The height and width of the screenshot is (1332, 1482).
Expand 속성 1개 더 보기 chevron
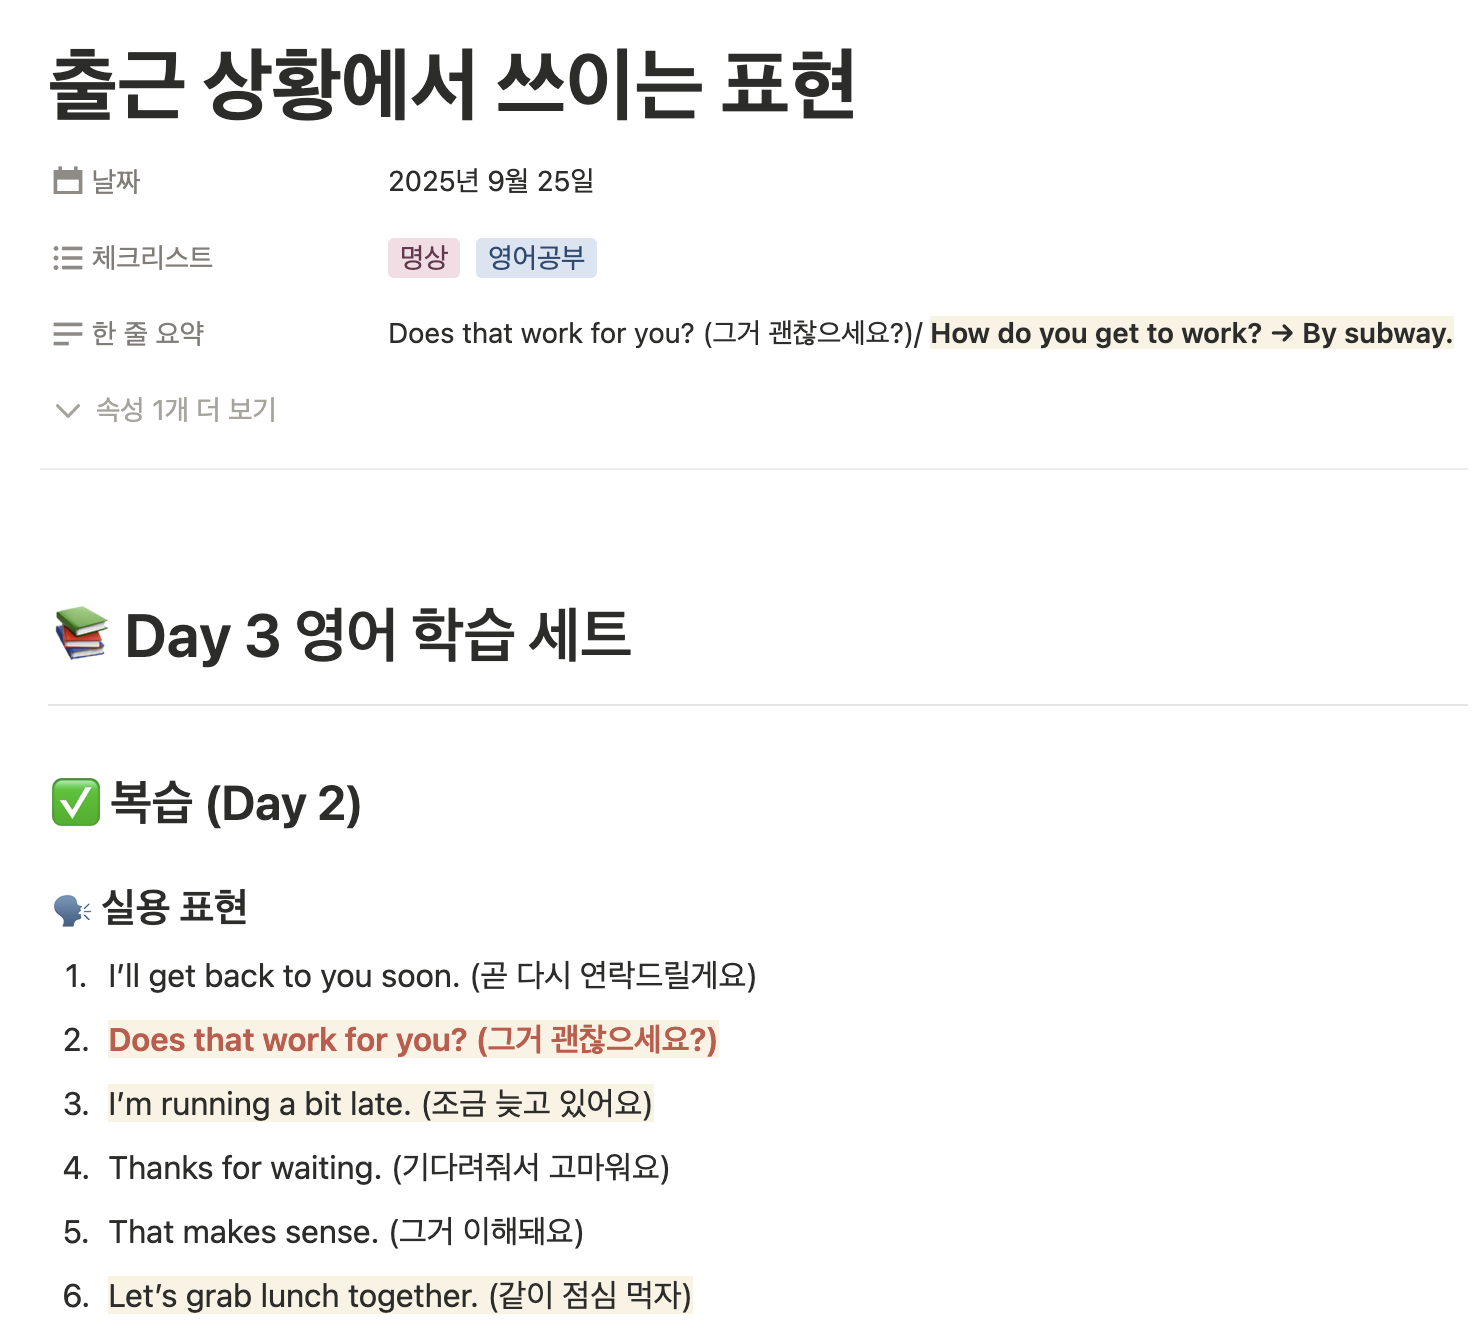point(68,410)
